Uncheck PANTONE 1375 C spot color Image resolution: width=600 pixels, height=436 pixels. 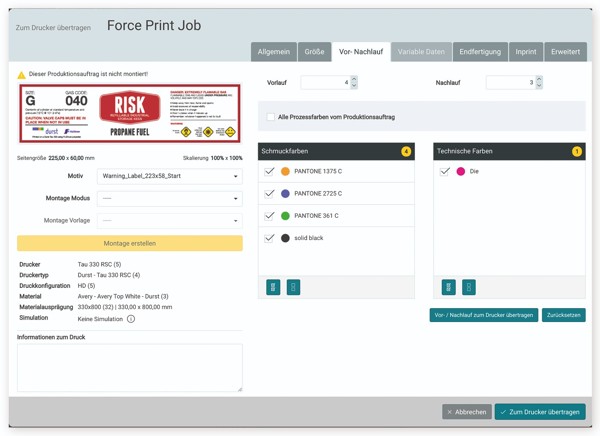270,172
